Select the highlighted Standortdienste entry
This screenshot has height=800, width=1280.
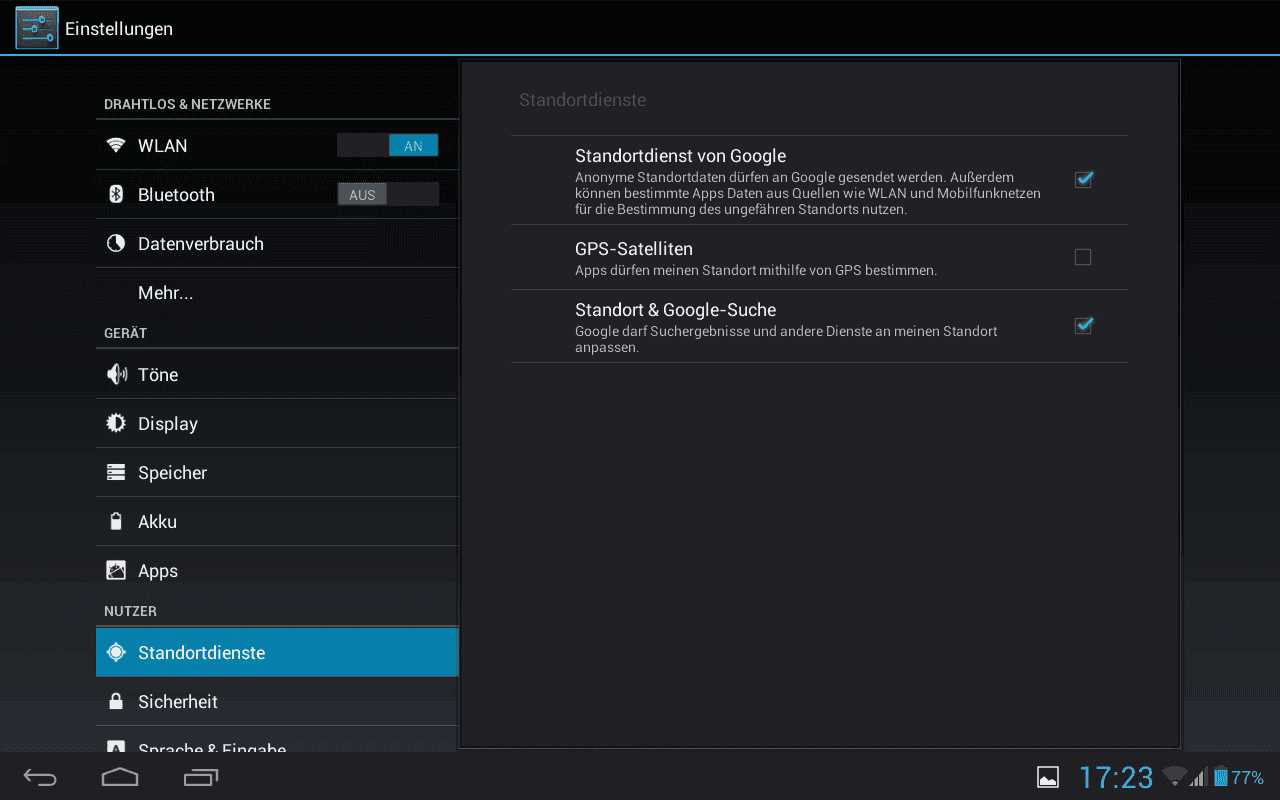277,652
